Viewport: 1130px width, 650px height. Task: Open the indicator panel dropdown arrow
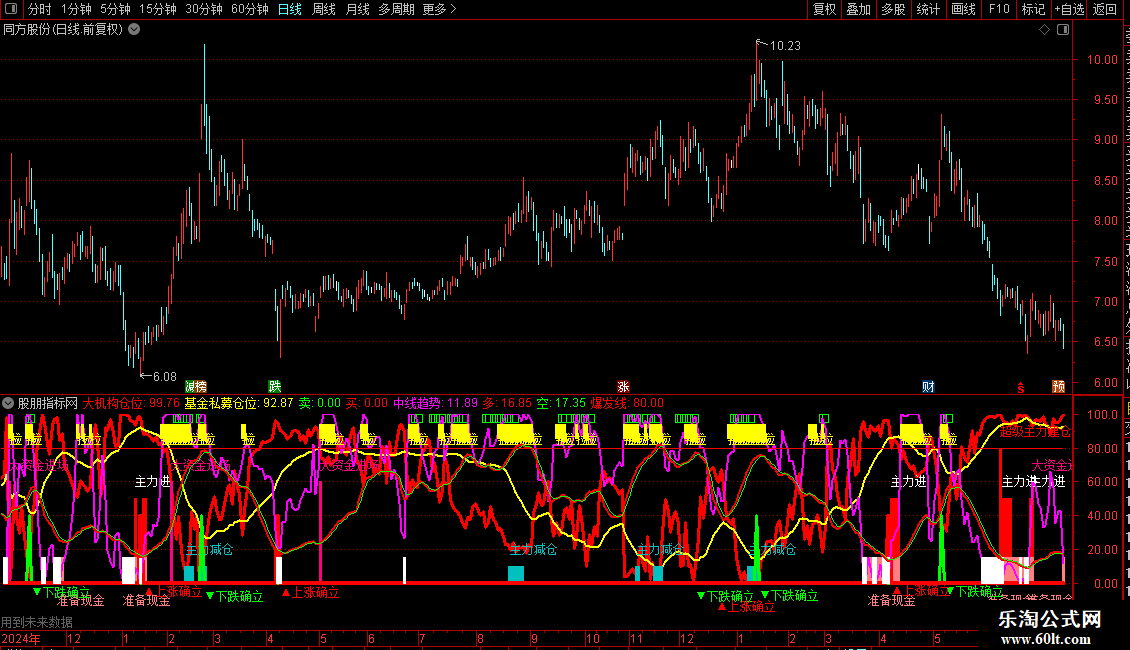(x=8, y=403)
